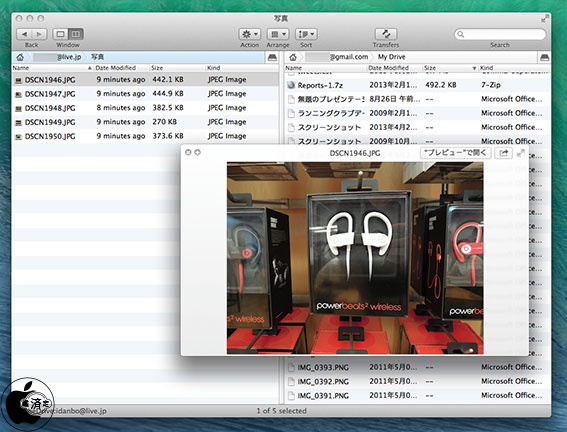Select @live.jp breadcrumb in left pane
567x432 pixels.
pyautogui.click(x=57, y=57)
